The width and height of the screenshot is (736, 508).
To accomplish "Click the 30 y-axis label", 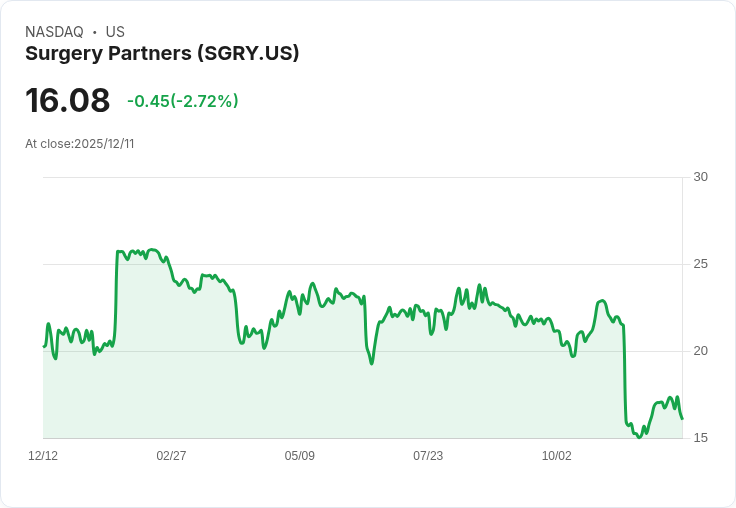I will (700, 177).
